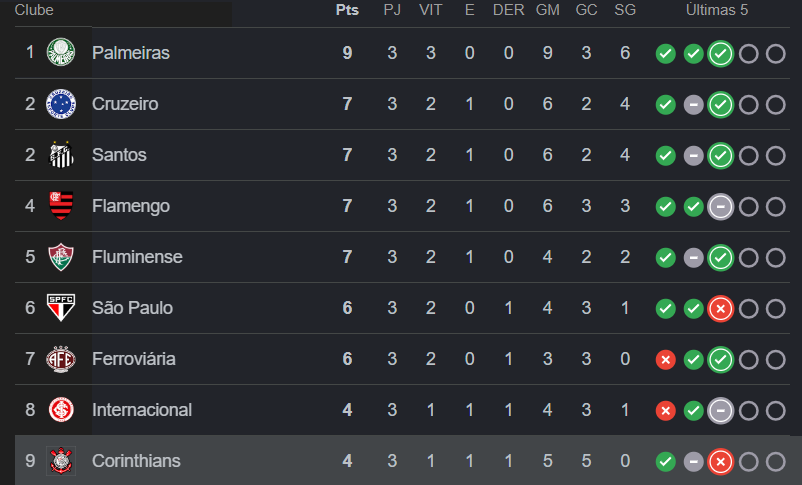The height and width of the screenshot is (485, 802).
Task: Click Palmeiras' highlighted latest win result icon
Action: click(720, 54)
